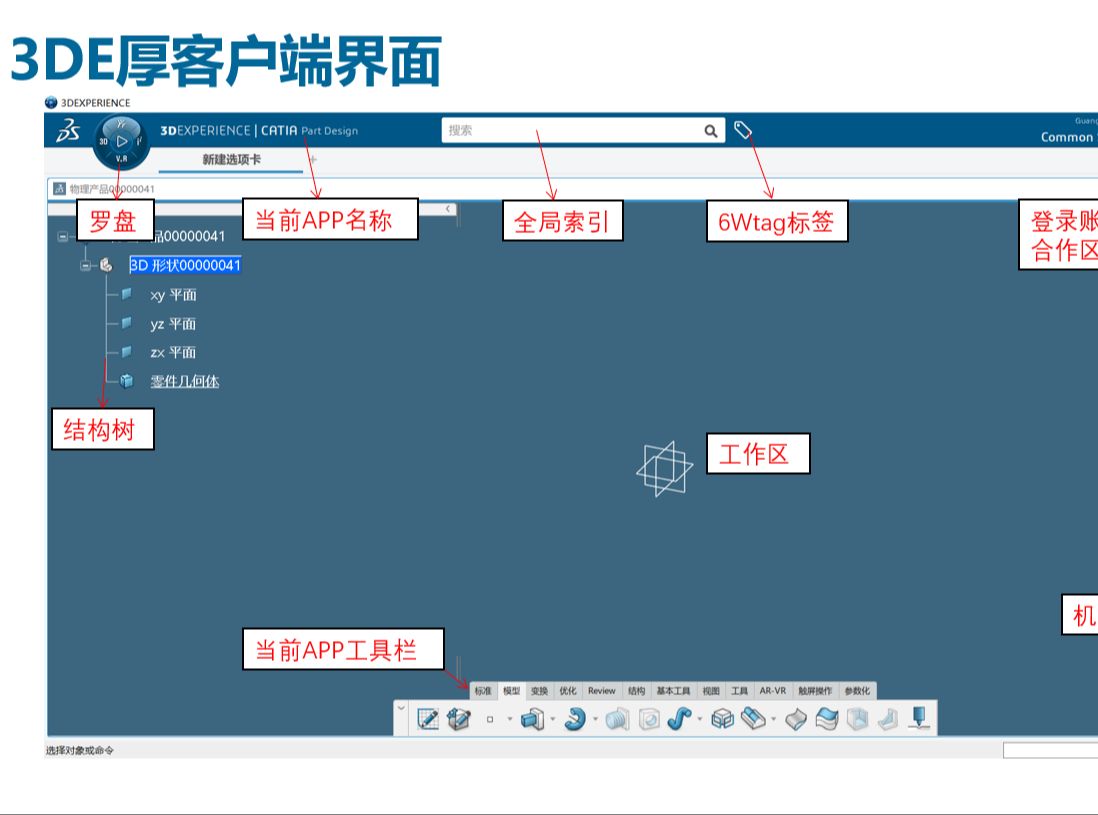The image size is (1098, 815).
Task: Switch to the 模型 tab
Action: click(x=511, y=691)
